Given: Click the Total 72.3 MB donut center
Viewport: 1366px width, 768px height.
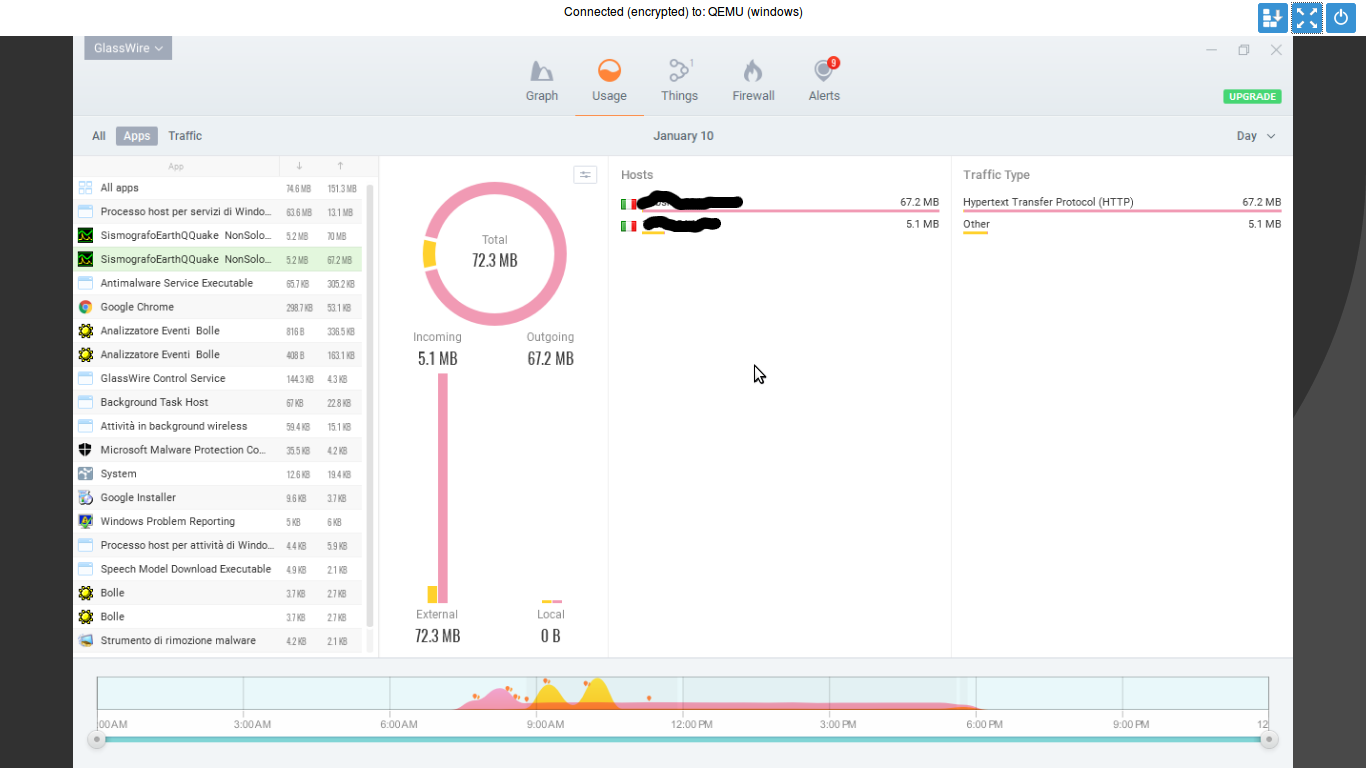Looking at the screenshot, I should (495, 253).
